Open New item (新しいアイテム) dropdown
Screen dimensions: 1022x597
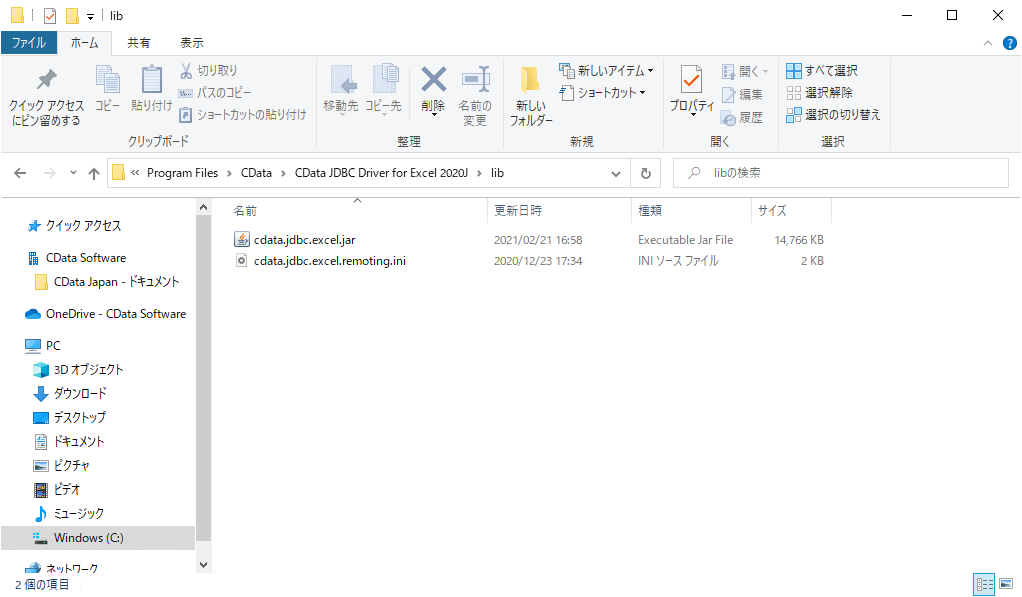point(606,70)
